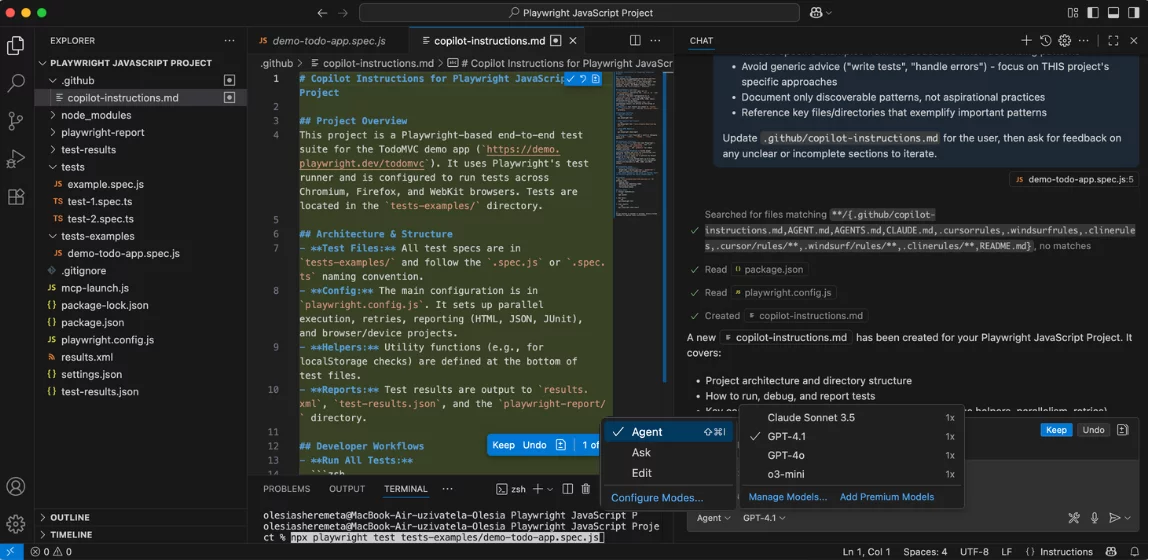Choose Claude Sonnet 3.5 model

click(x=810, y=418)
